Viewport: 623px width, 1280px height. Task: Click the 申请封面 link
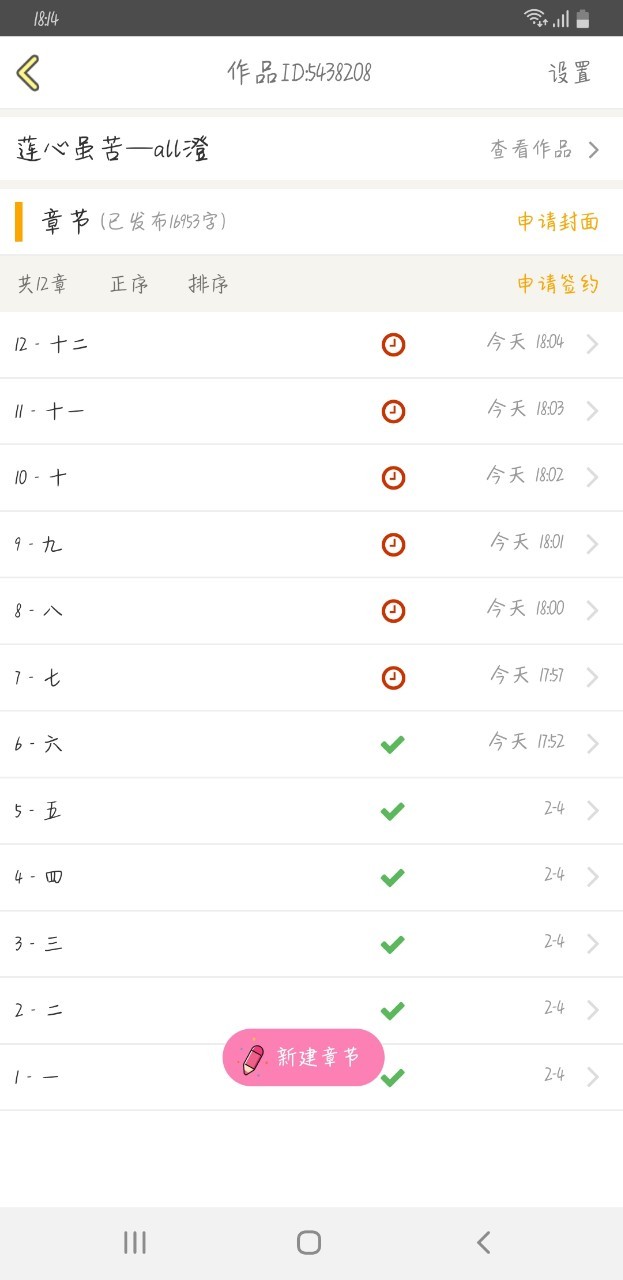click(557, 222)
